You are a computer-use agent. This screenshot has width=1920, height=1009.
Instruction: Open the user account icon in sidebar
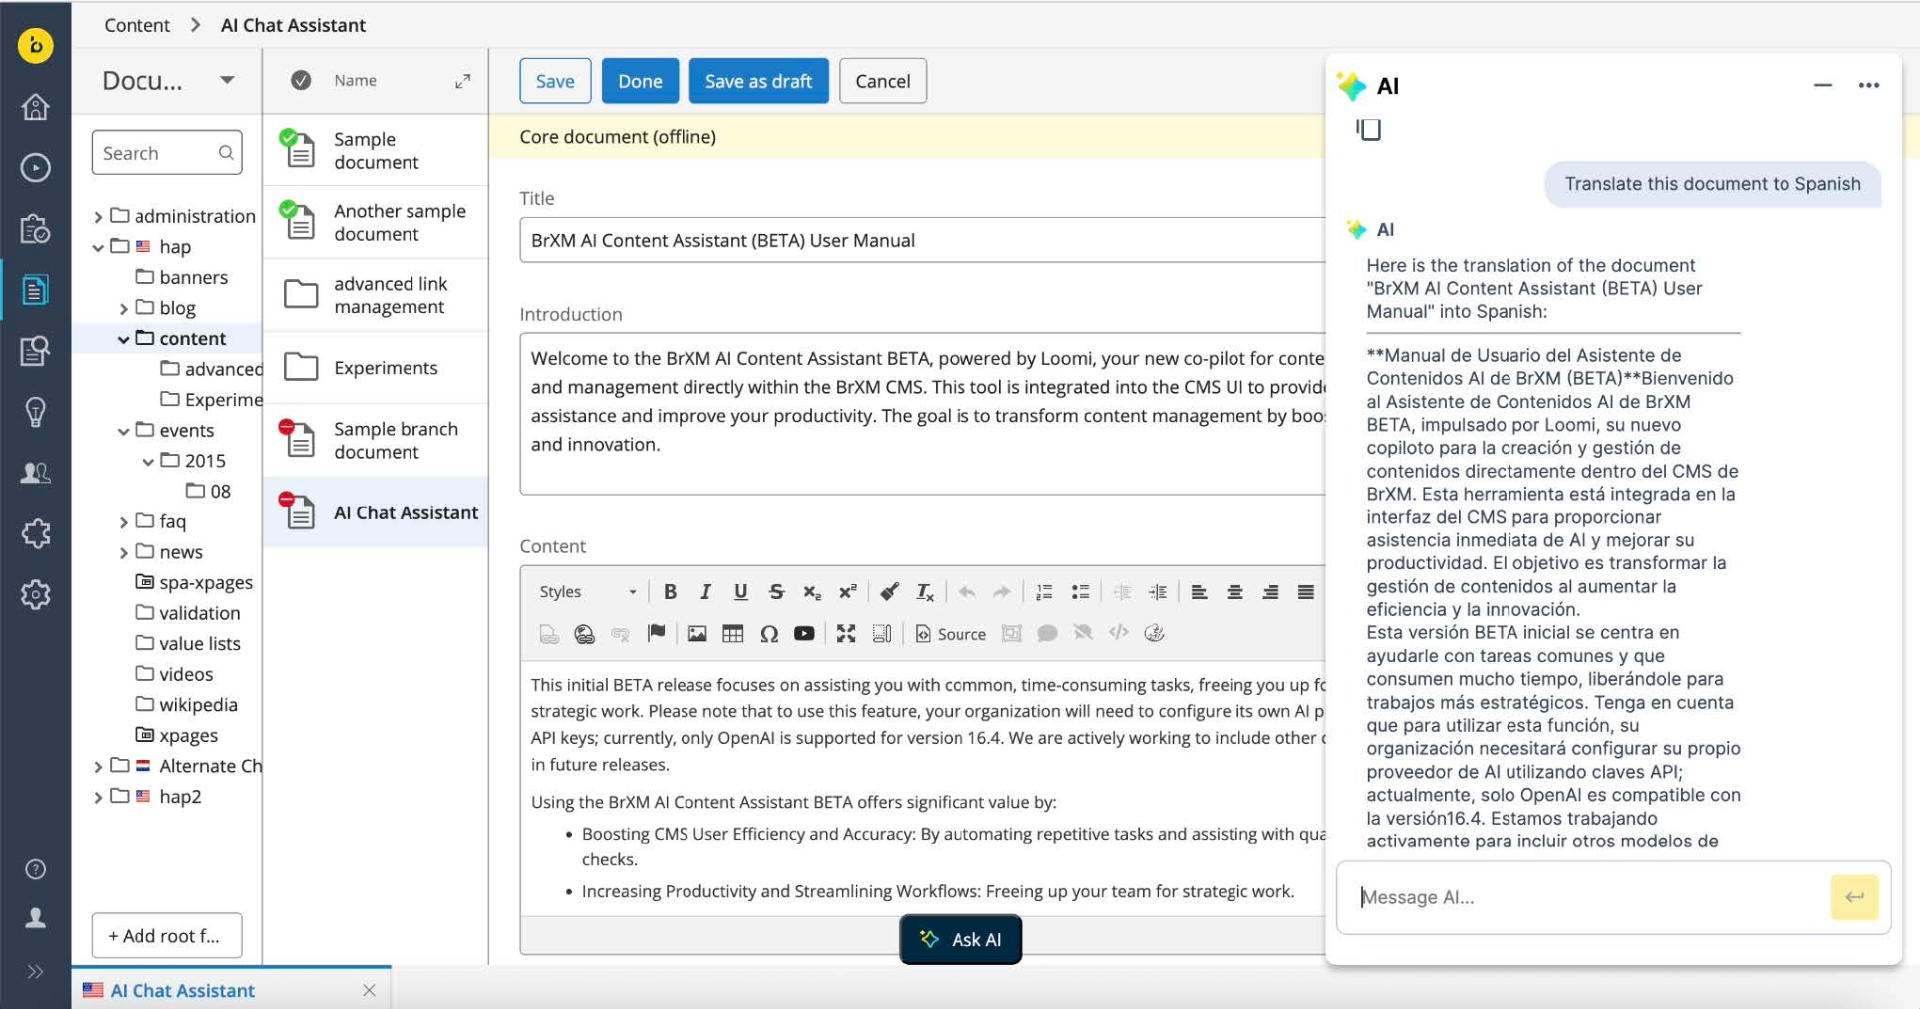click(36, 918)
